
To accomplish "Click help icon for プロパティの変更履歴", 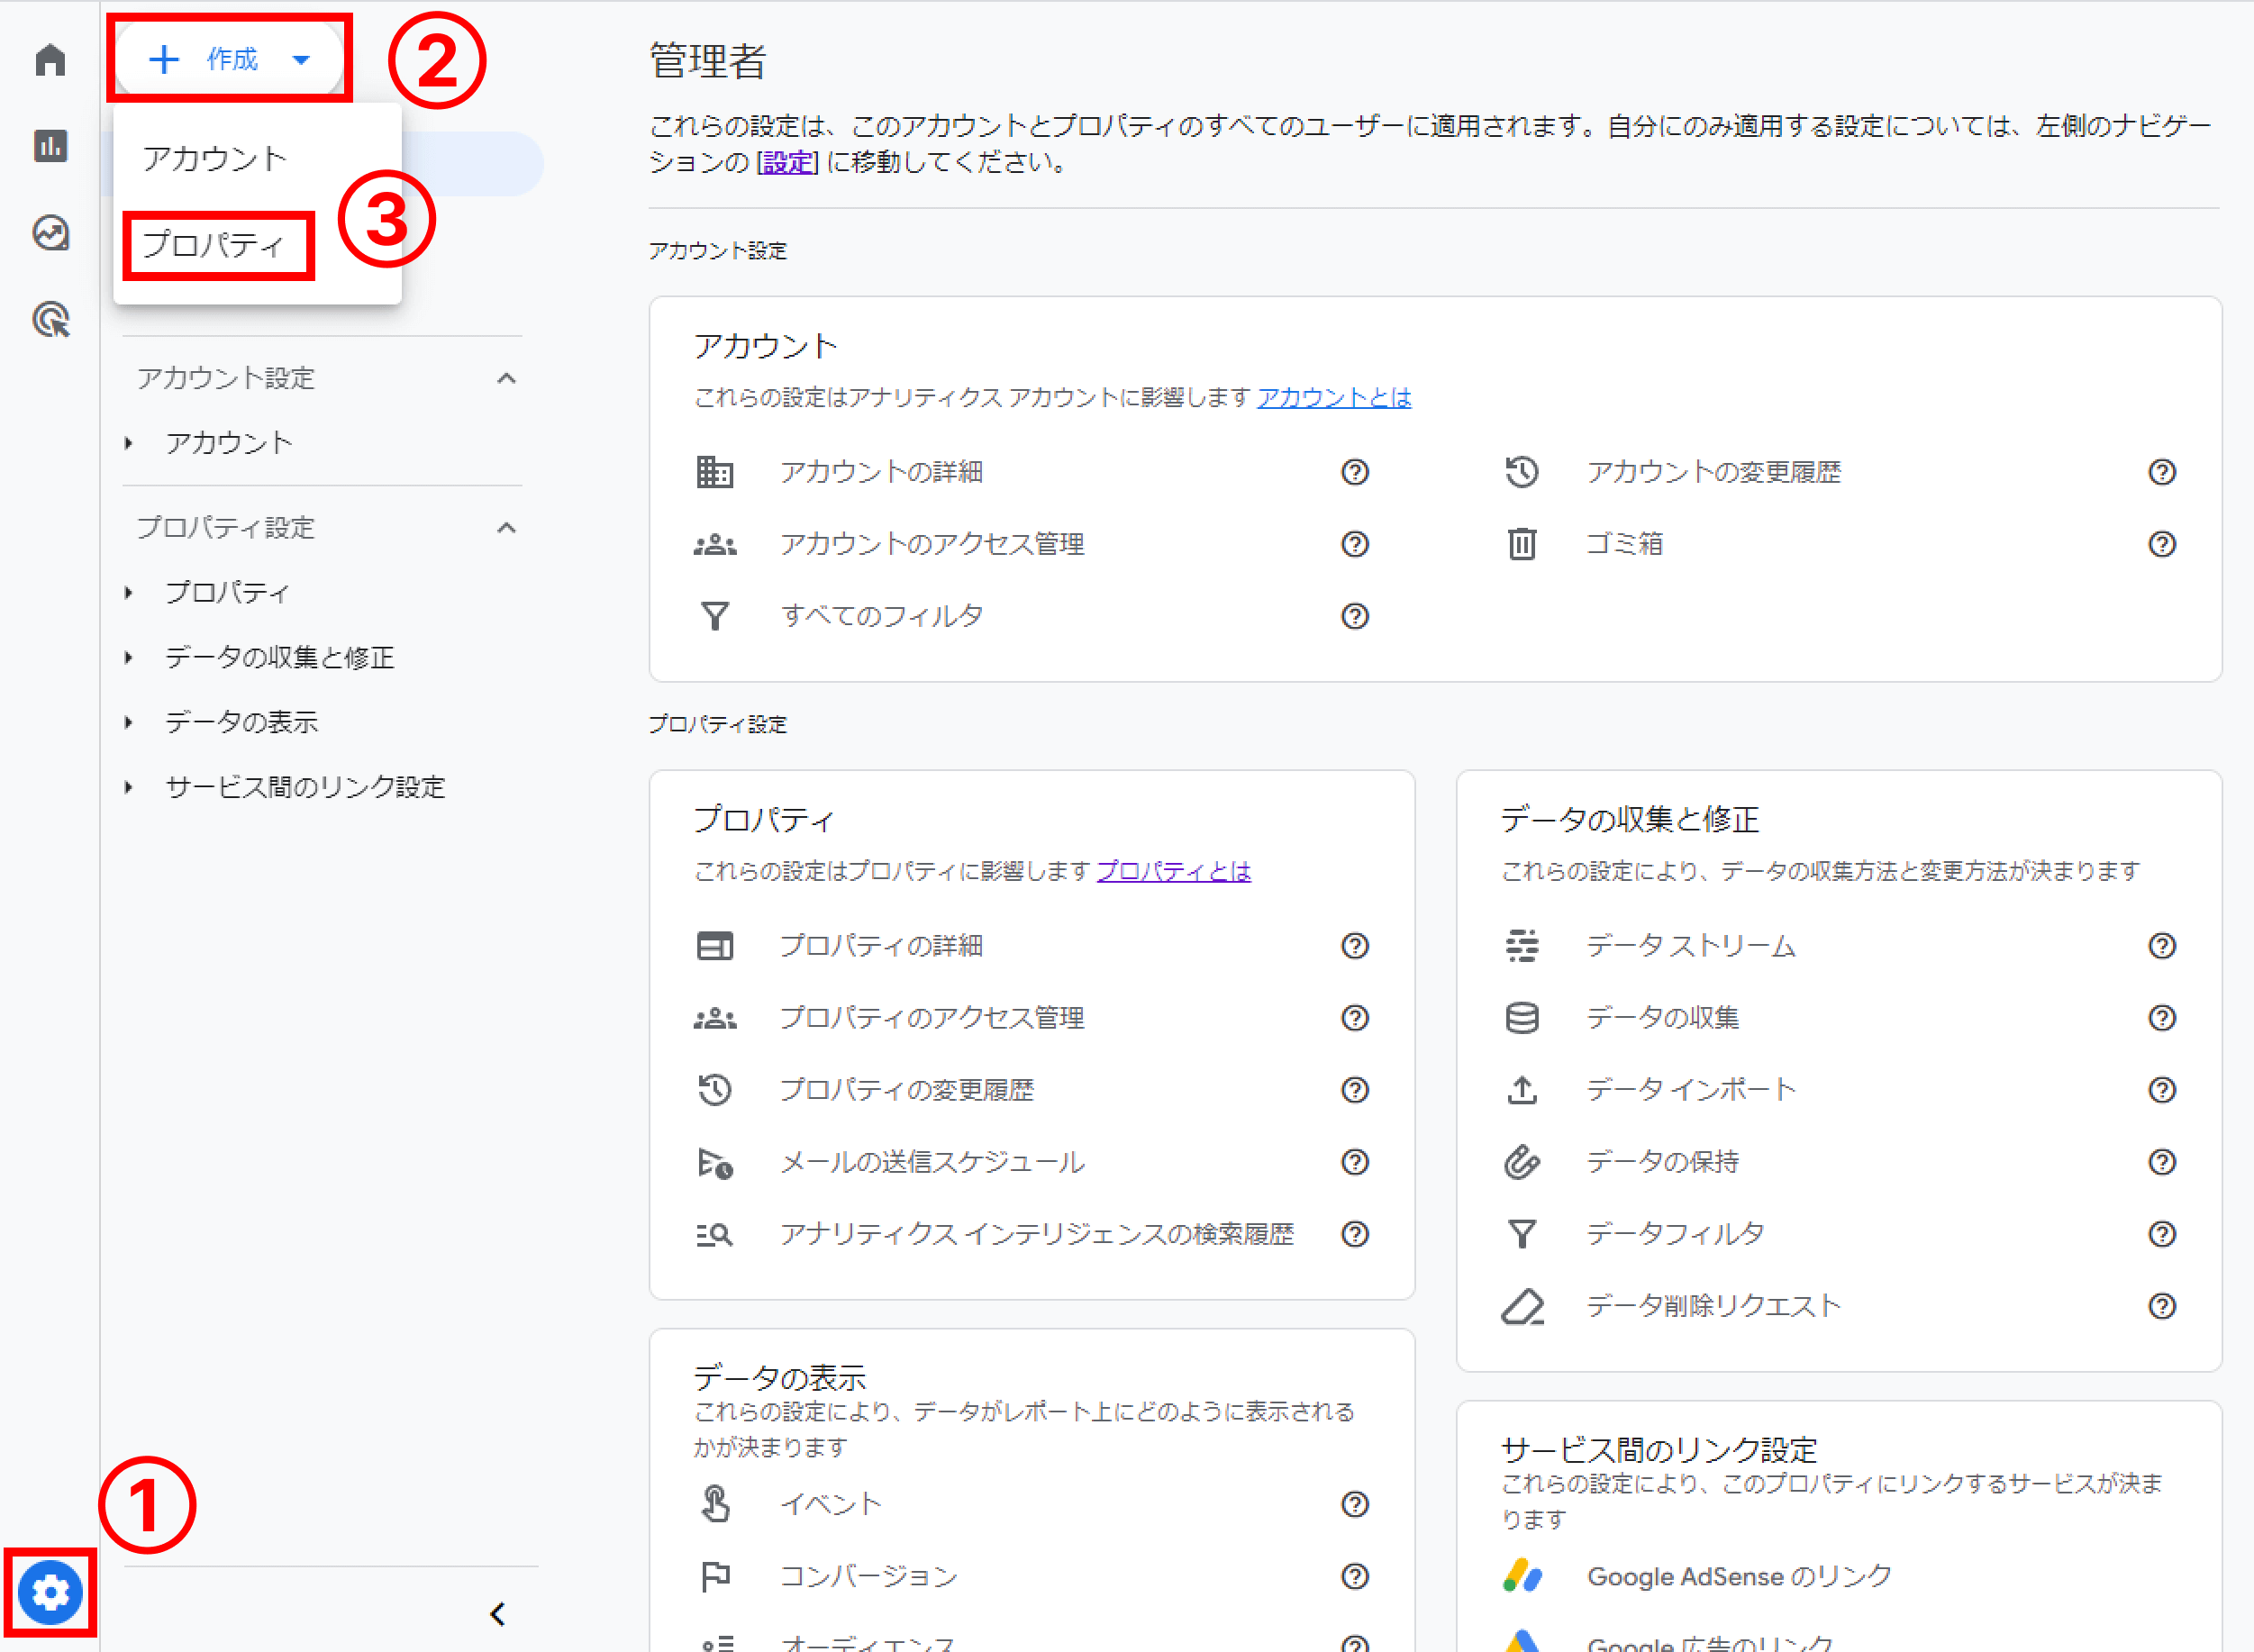I will (1355, 1090).
